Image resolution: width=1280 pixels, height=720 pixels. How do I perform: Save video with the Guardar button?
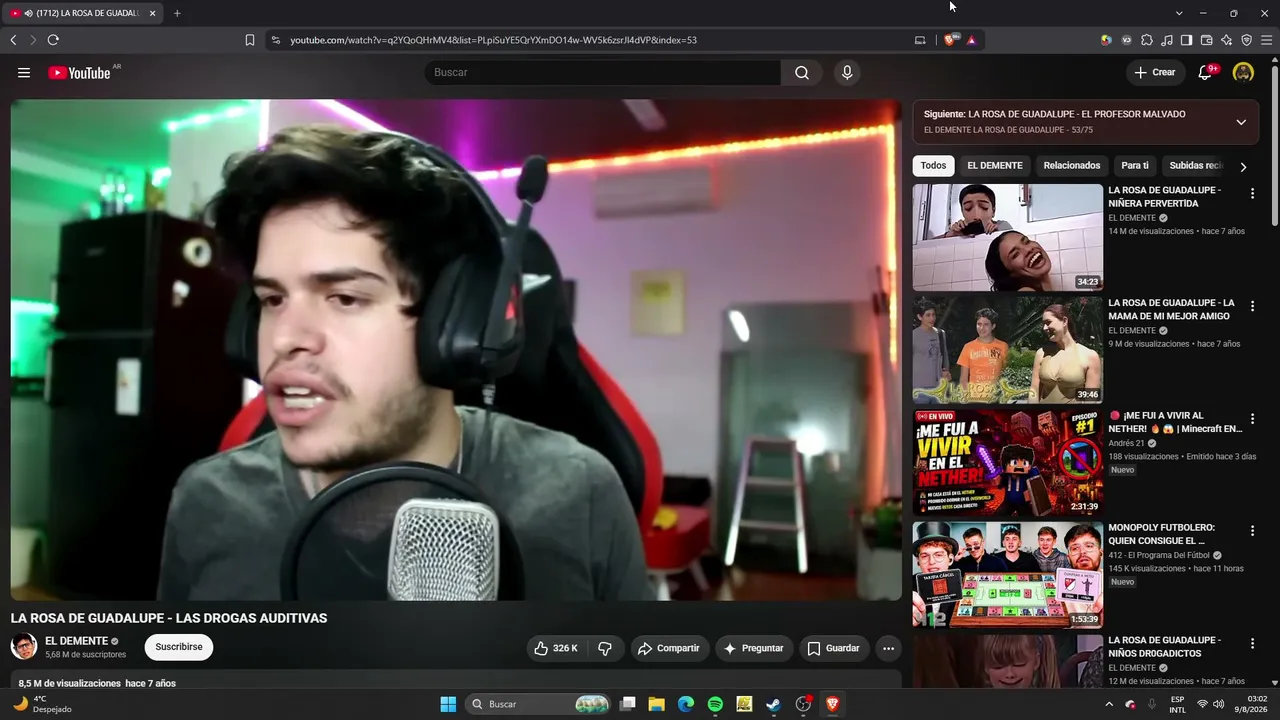(x=834, y=648)
